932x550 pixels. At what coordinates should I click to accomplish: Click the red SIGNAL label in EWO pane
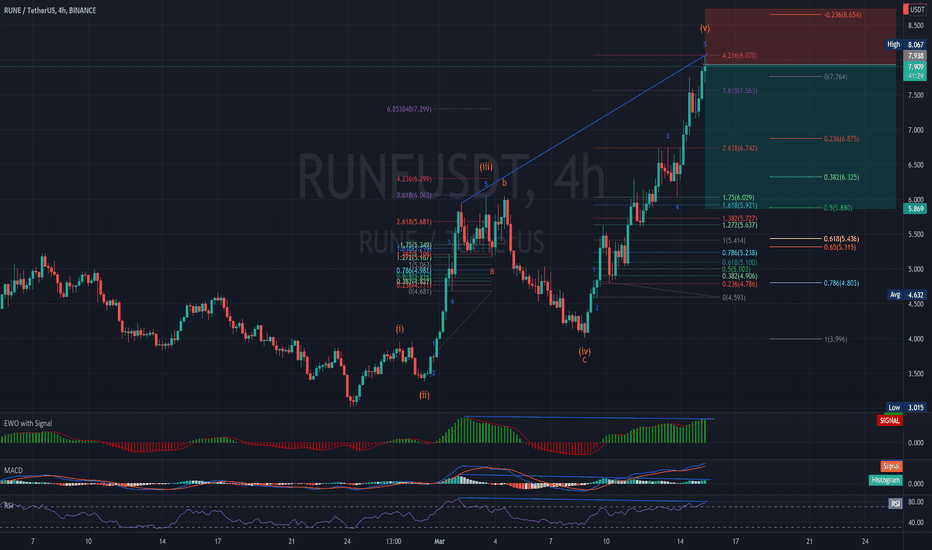click(x=889, y=420)
